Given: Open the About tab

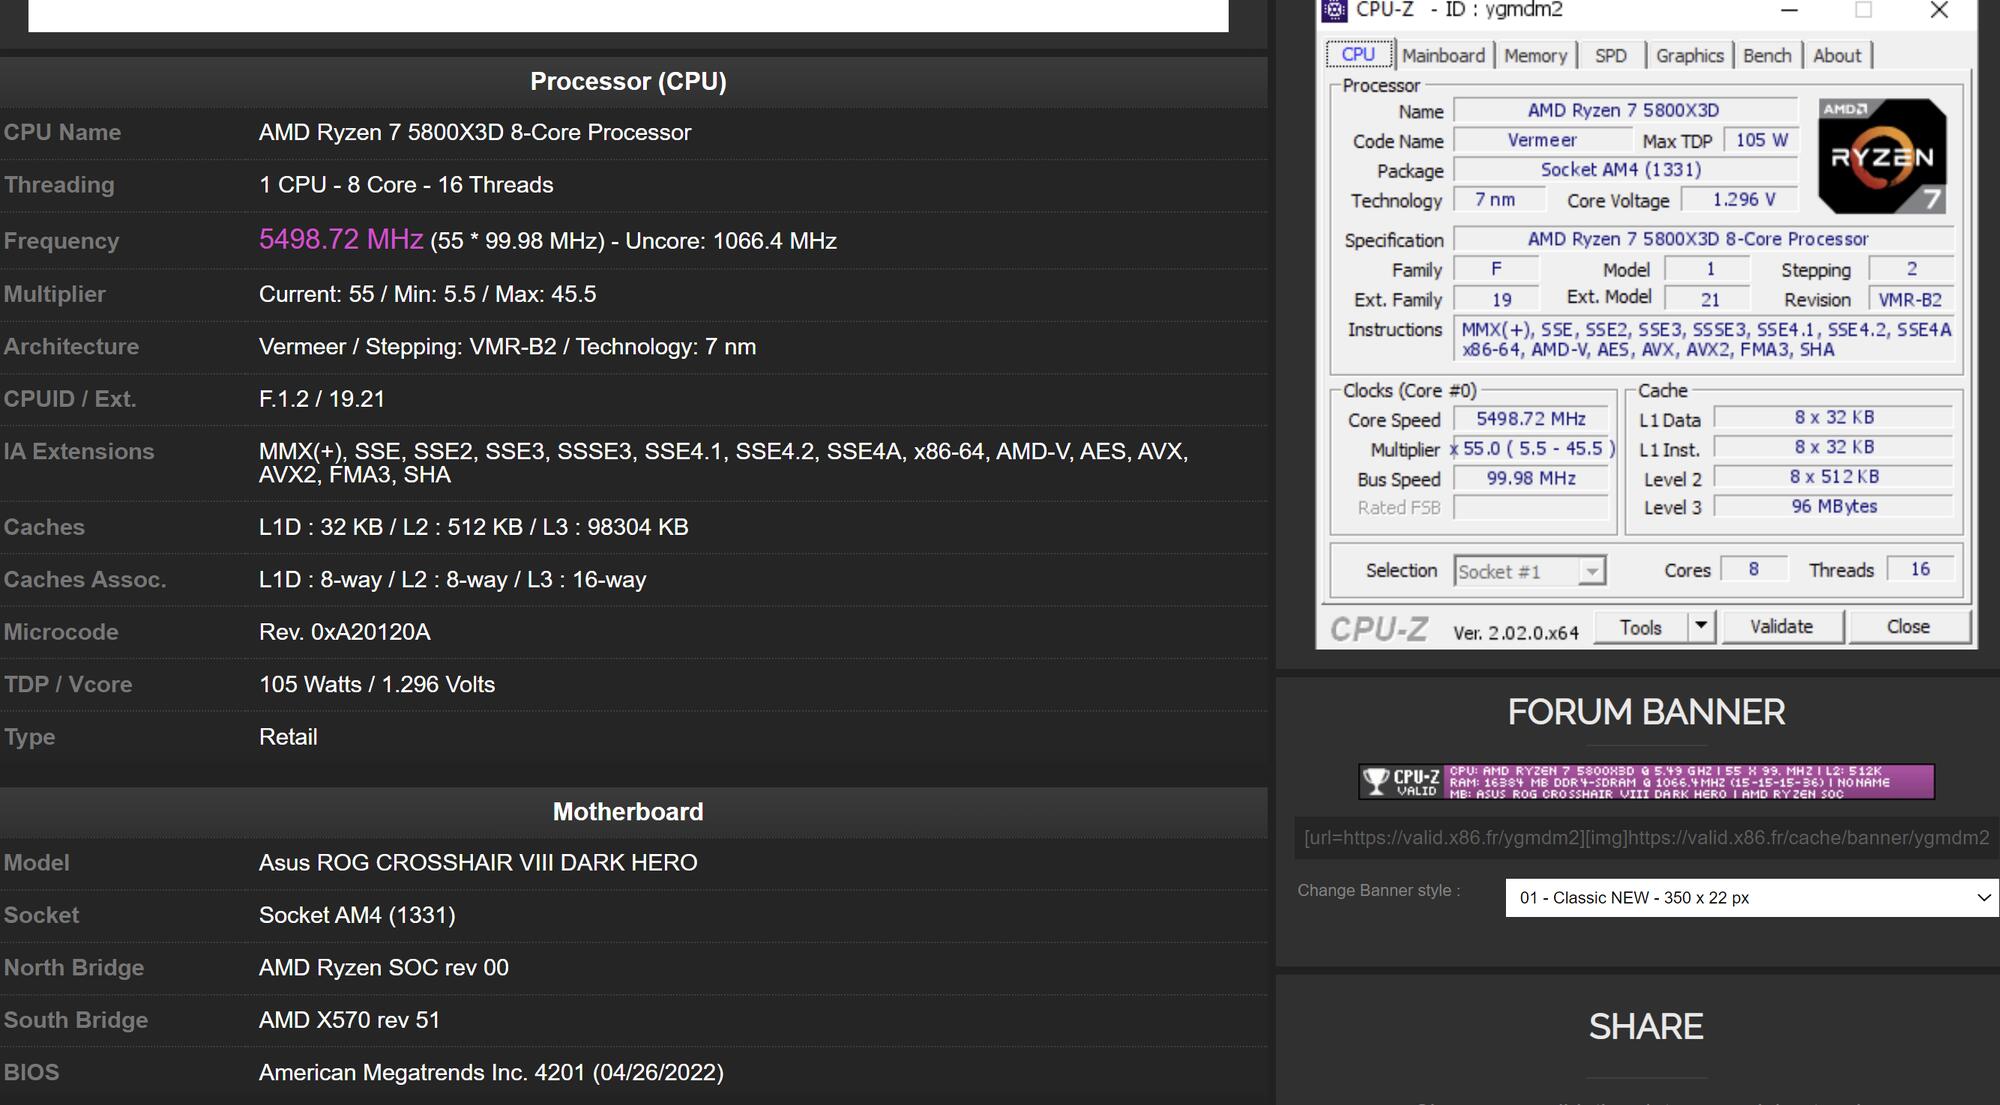Looking at the screenshot, I should coord(1837,56).
